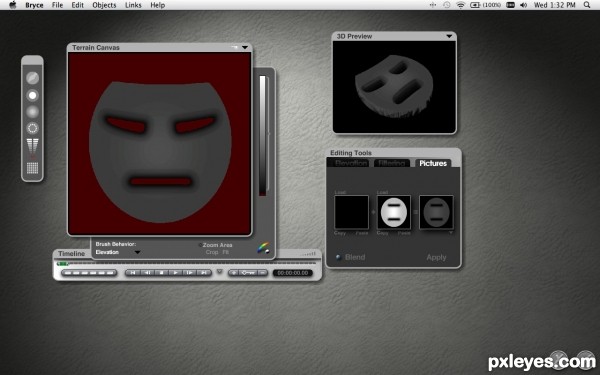Jump to first frame in Timeline
600x375 pixels.
click(132, 273)
